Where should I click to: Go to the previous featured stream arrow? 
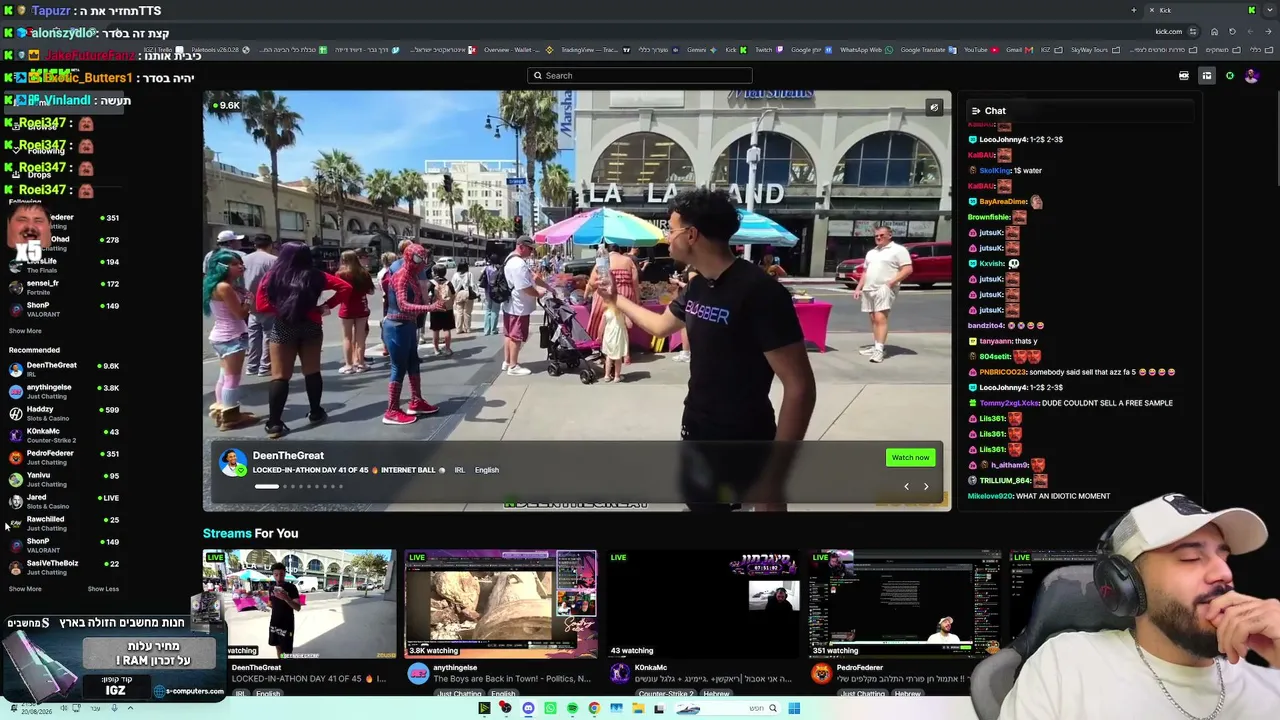907,487
